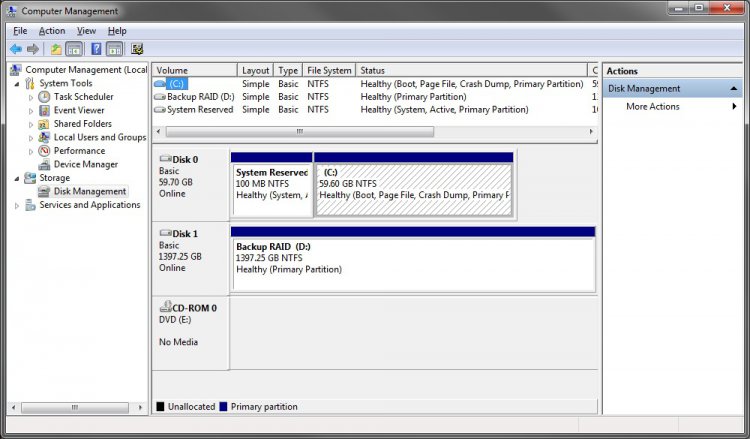Expand Local Users and Groups node

(31, 138)
